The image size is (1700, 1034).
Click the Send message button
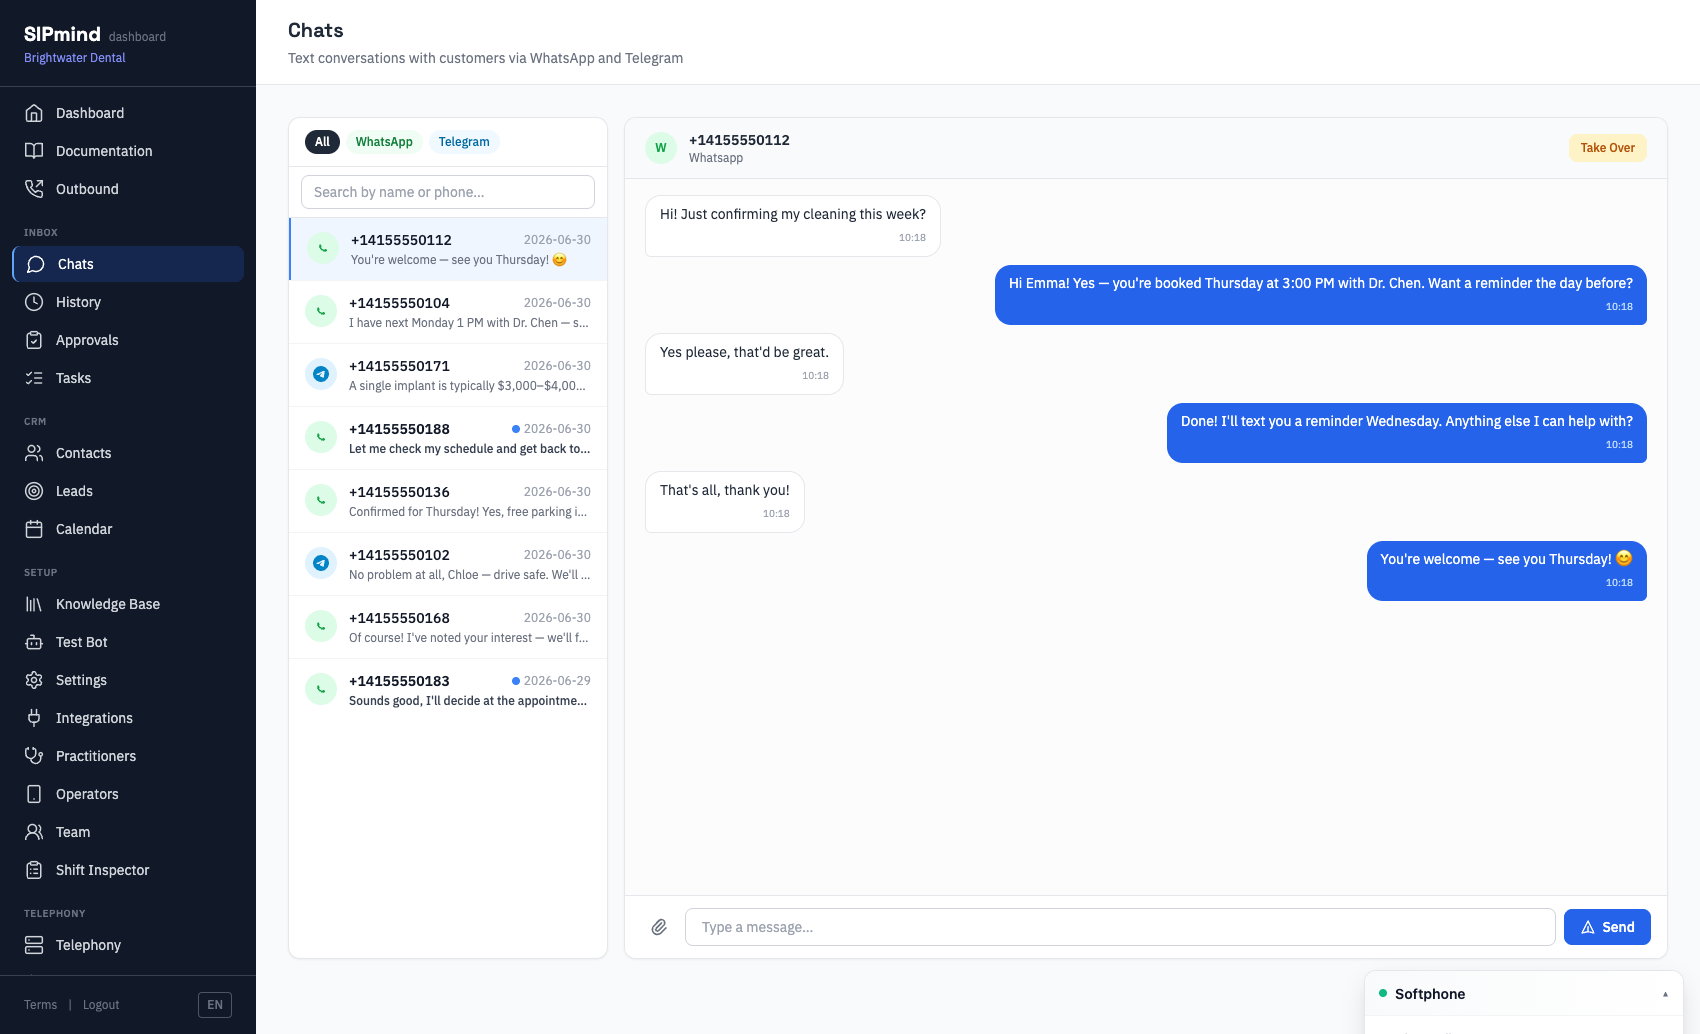click(1607, 927)
